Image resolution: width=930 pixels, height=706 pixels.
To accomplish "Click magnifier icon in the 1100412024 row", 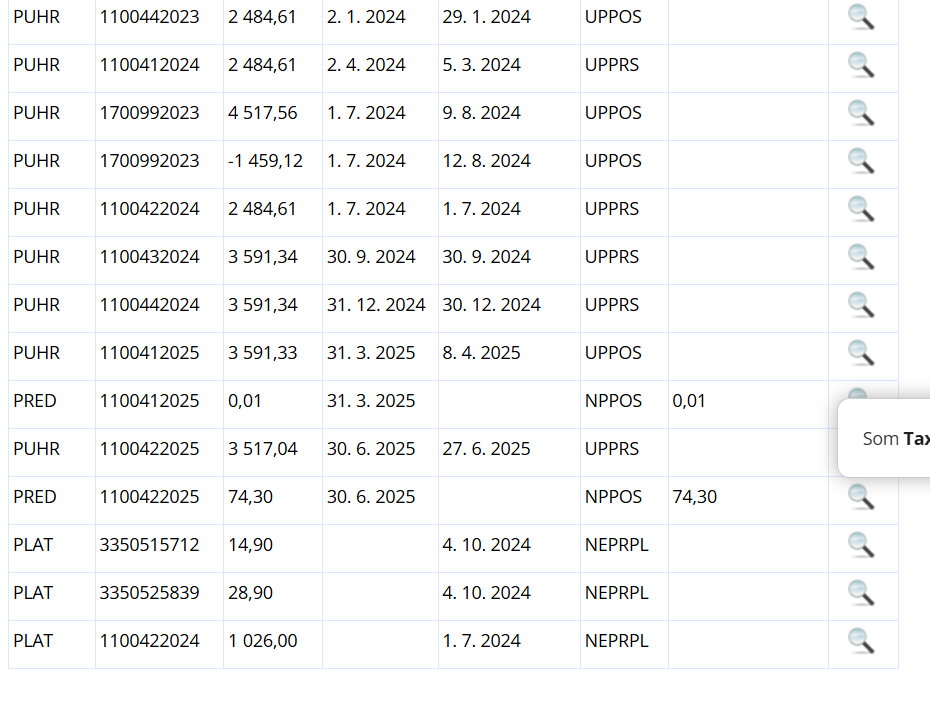I will (861, 65).
